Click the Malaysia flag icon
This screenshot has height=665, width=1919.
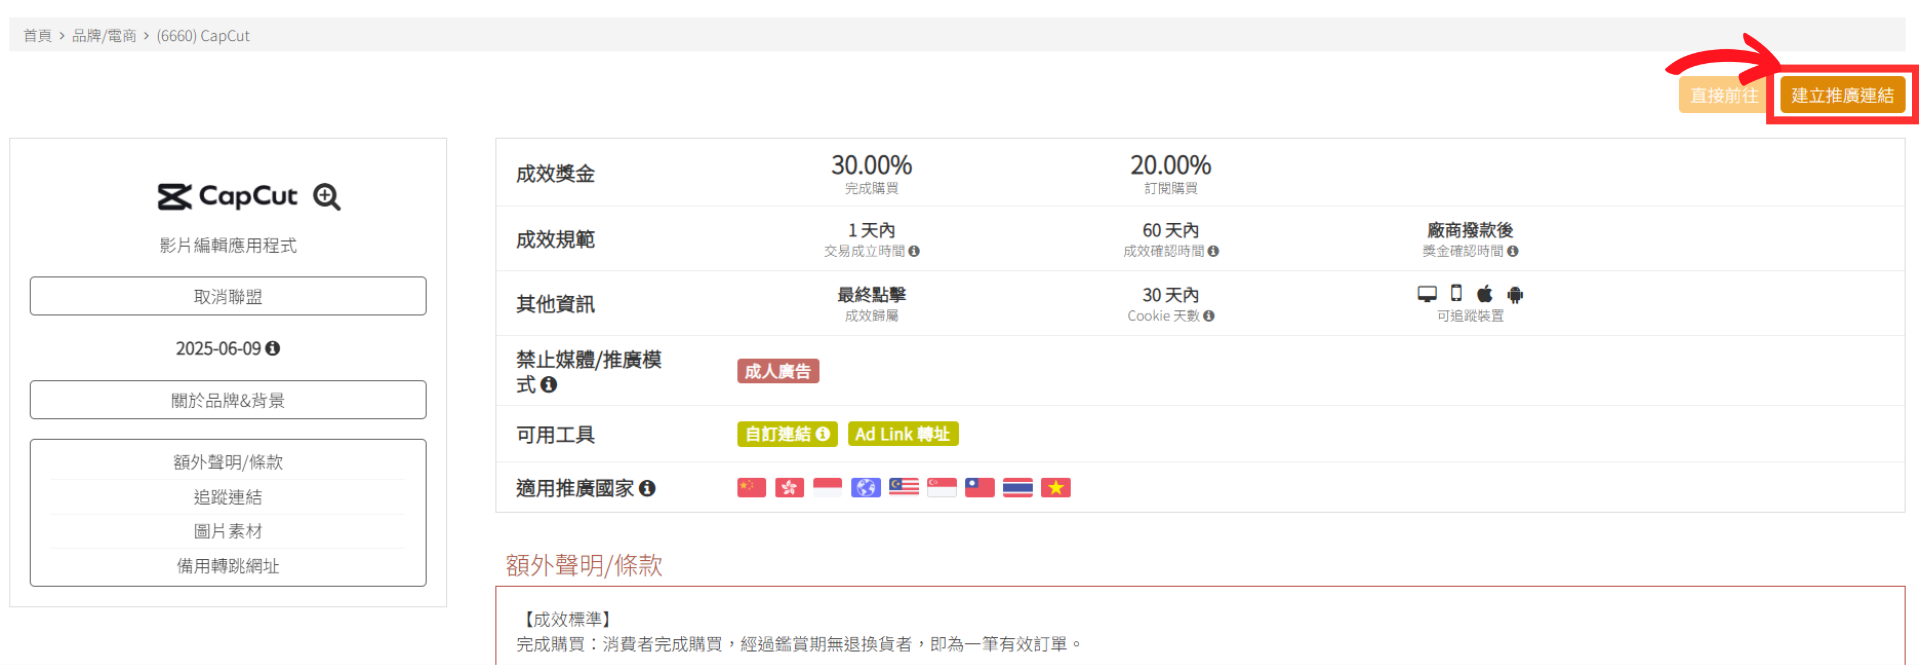tap(904, 487)
